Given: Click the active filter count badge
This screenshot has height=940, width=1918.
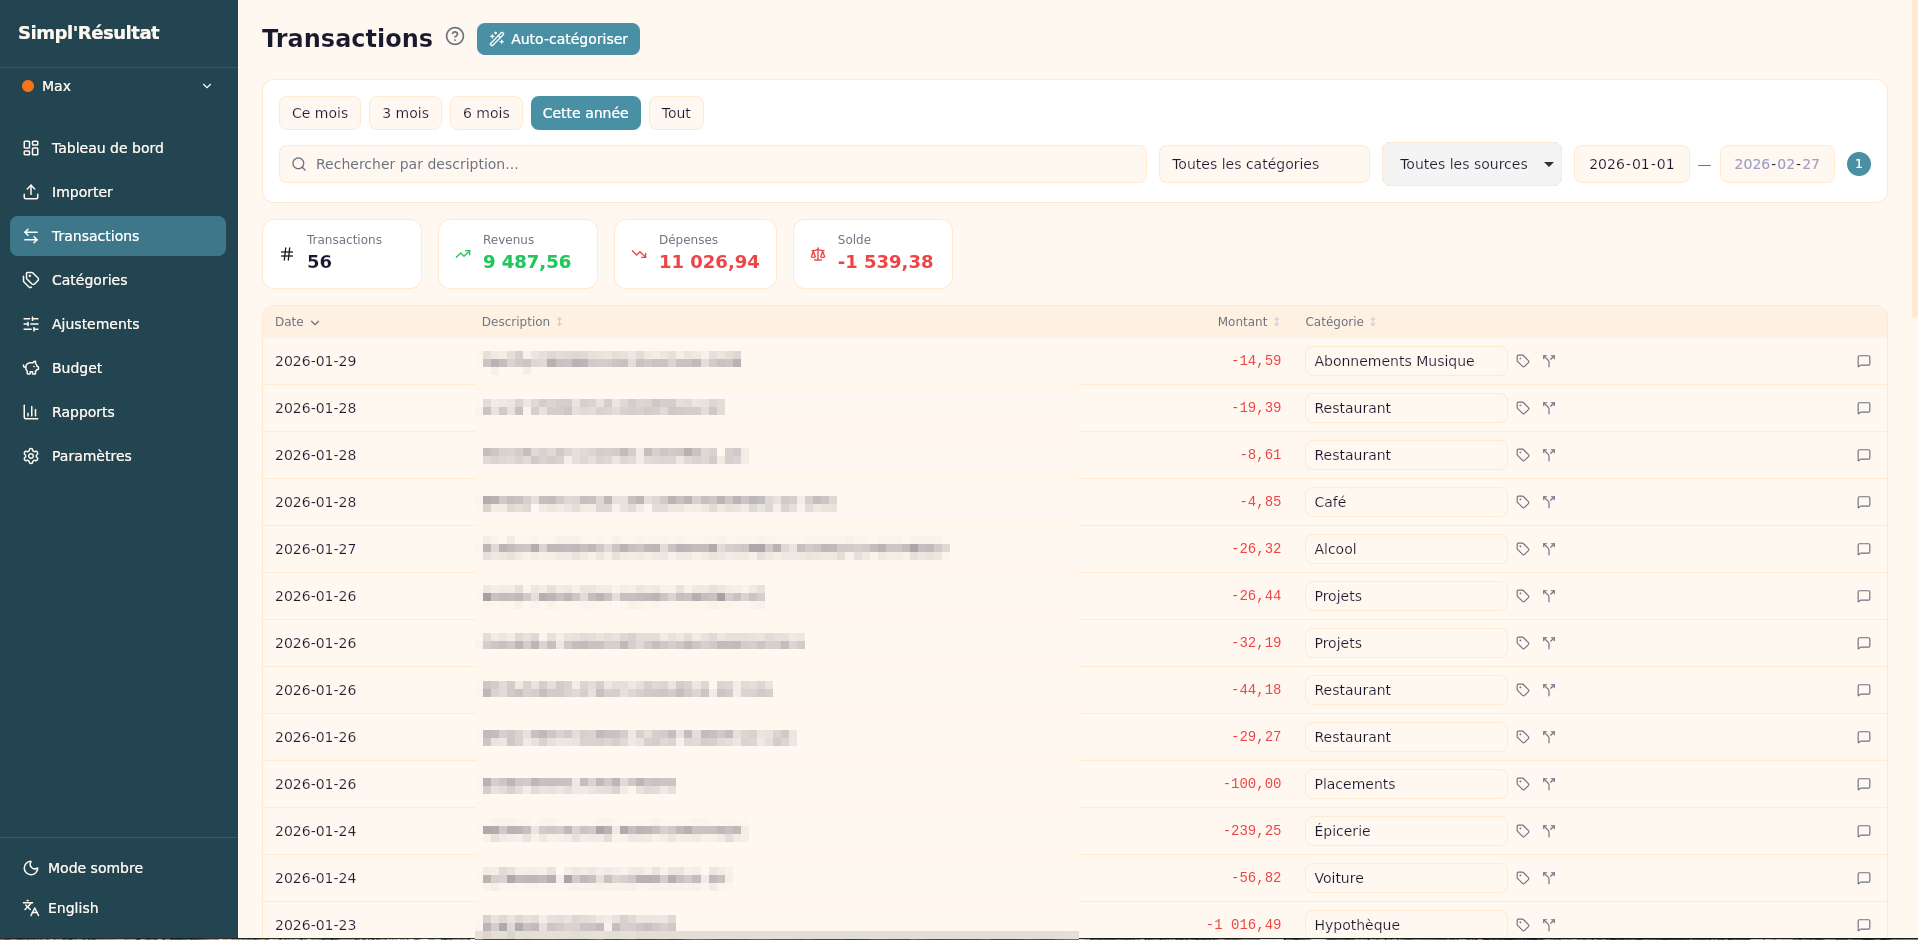Looking at the screenshot, I should (1858, 164).
